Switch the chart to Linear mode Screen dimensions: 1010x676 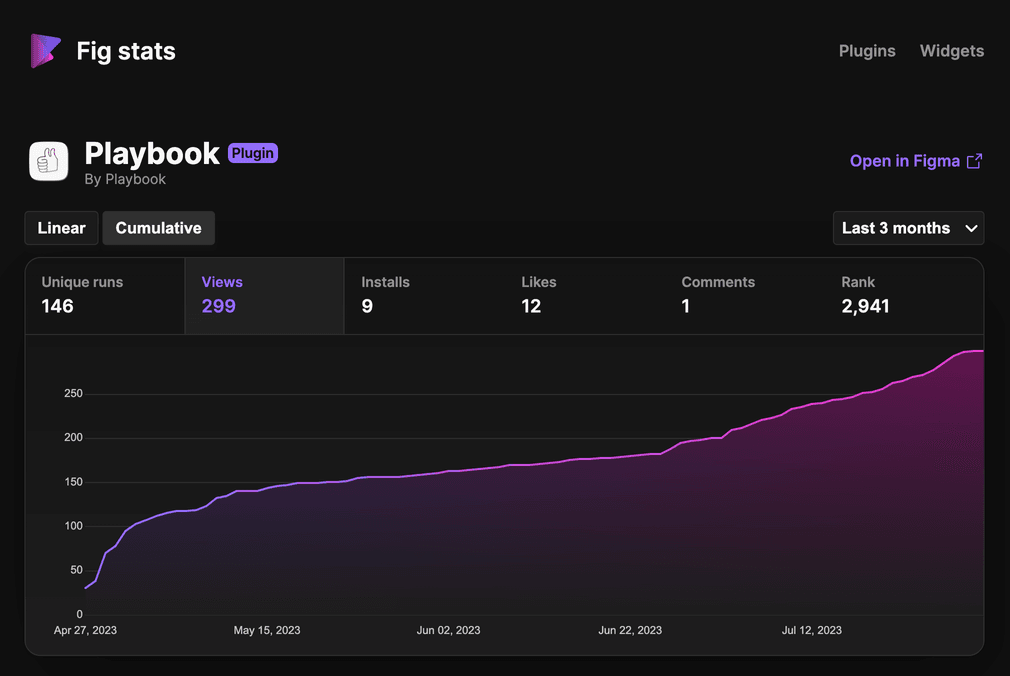(x=61, y=228)
